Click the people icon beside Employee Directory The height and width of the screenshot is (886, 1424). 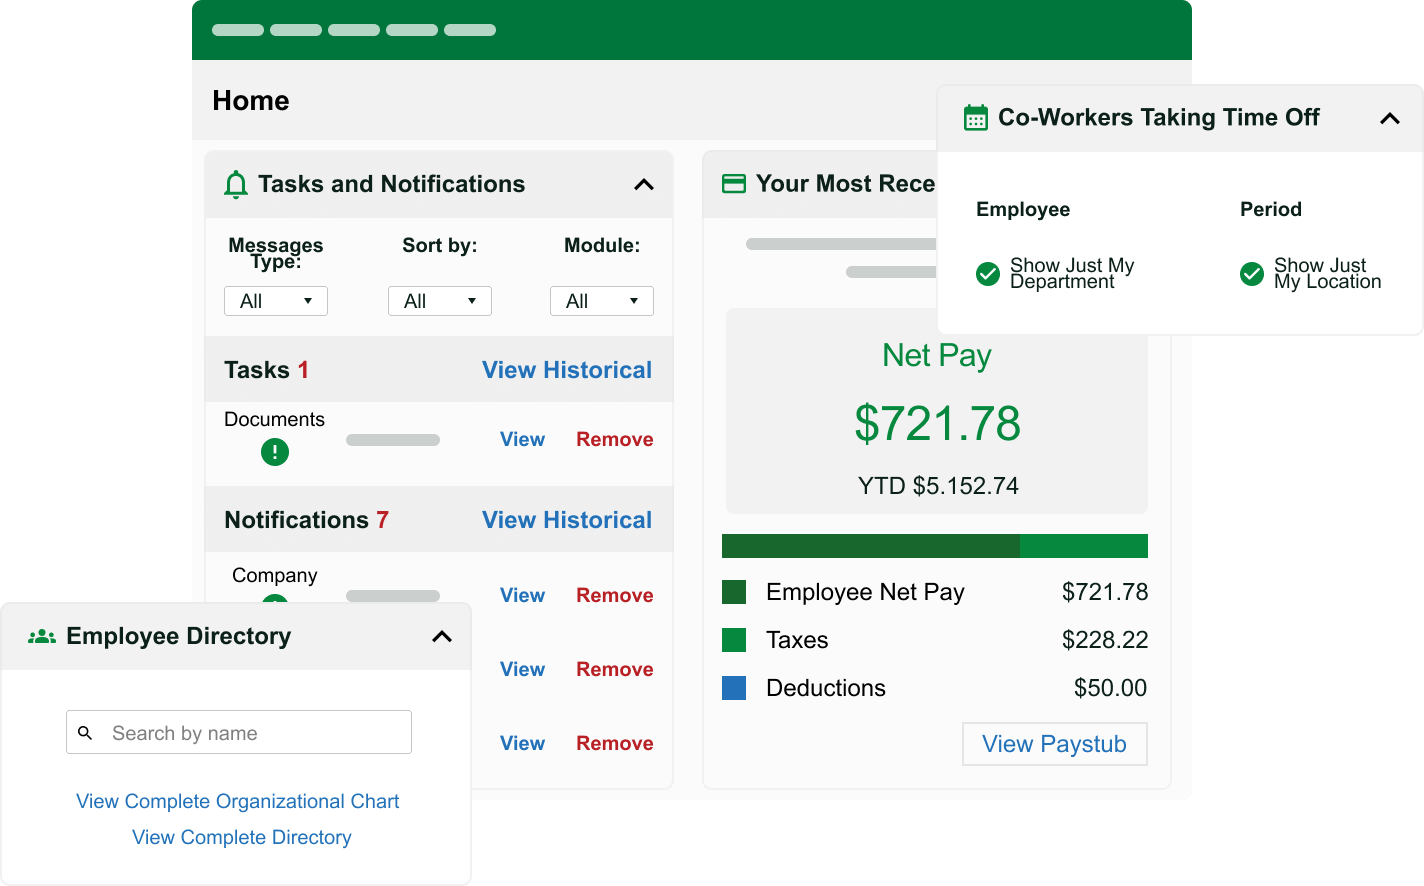(x=42, y=636)
